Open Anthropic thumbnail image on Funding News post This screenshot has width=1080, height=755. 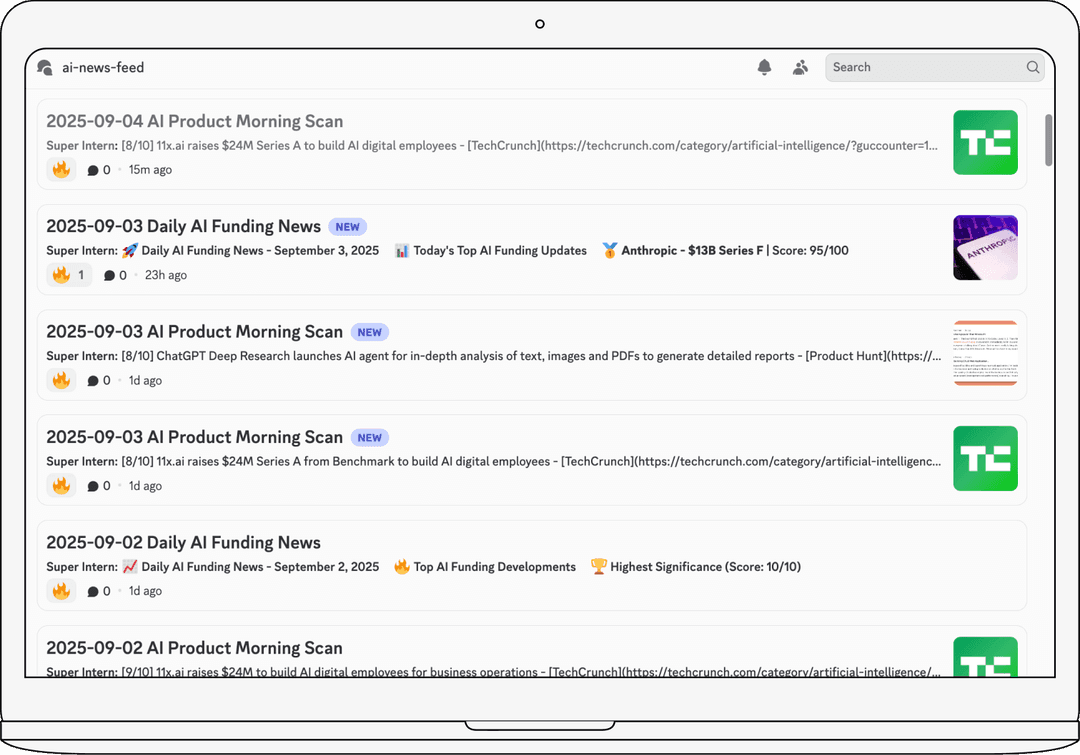pyautogui.click(x=985, y=248)
